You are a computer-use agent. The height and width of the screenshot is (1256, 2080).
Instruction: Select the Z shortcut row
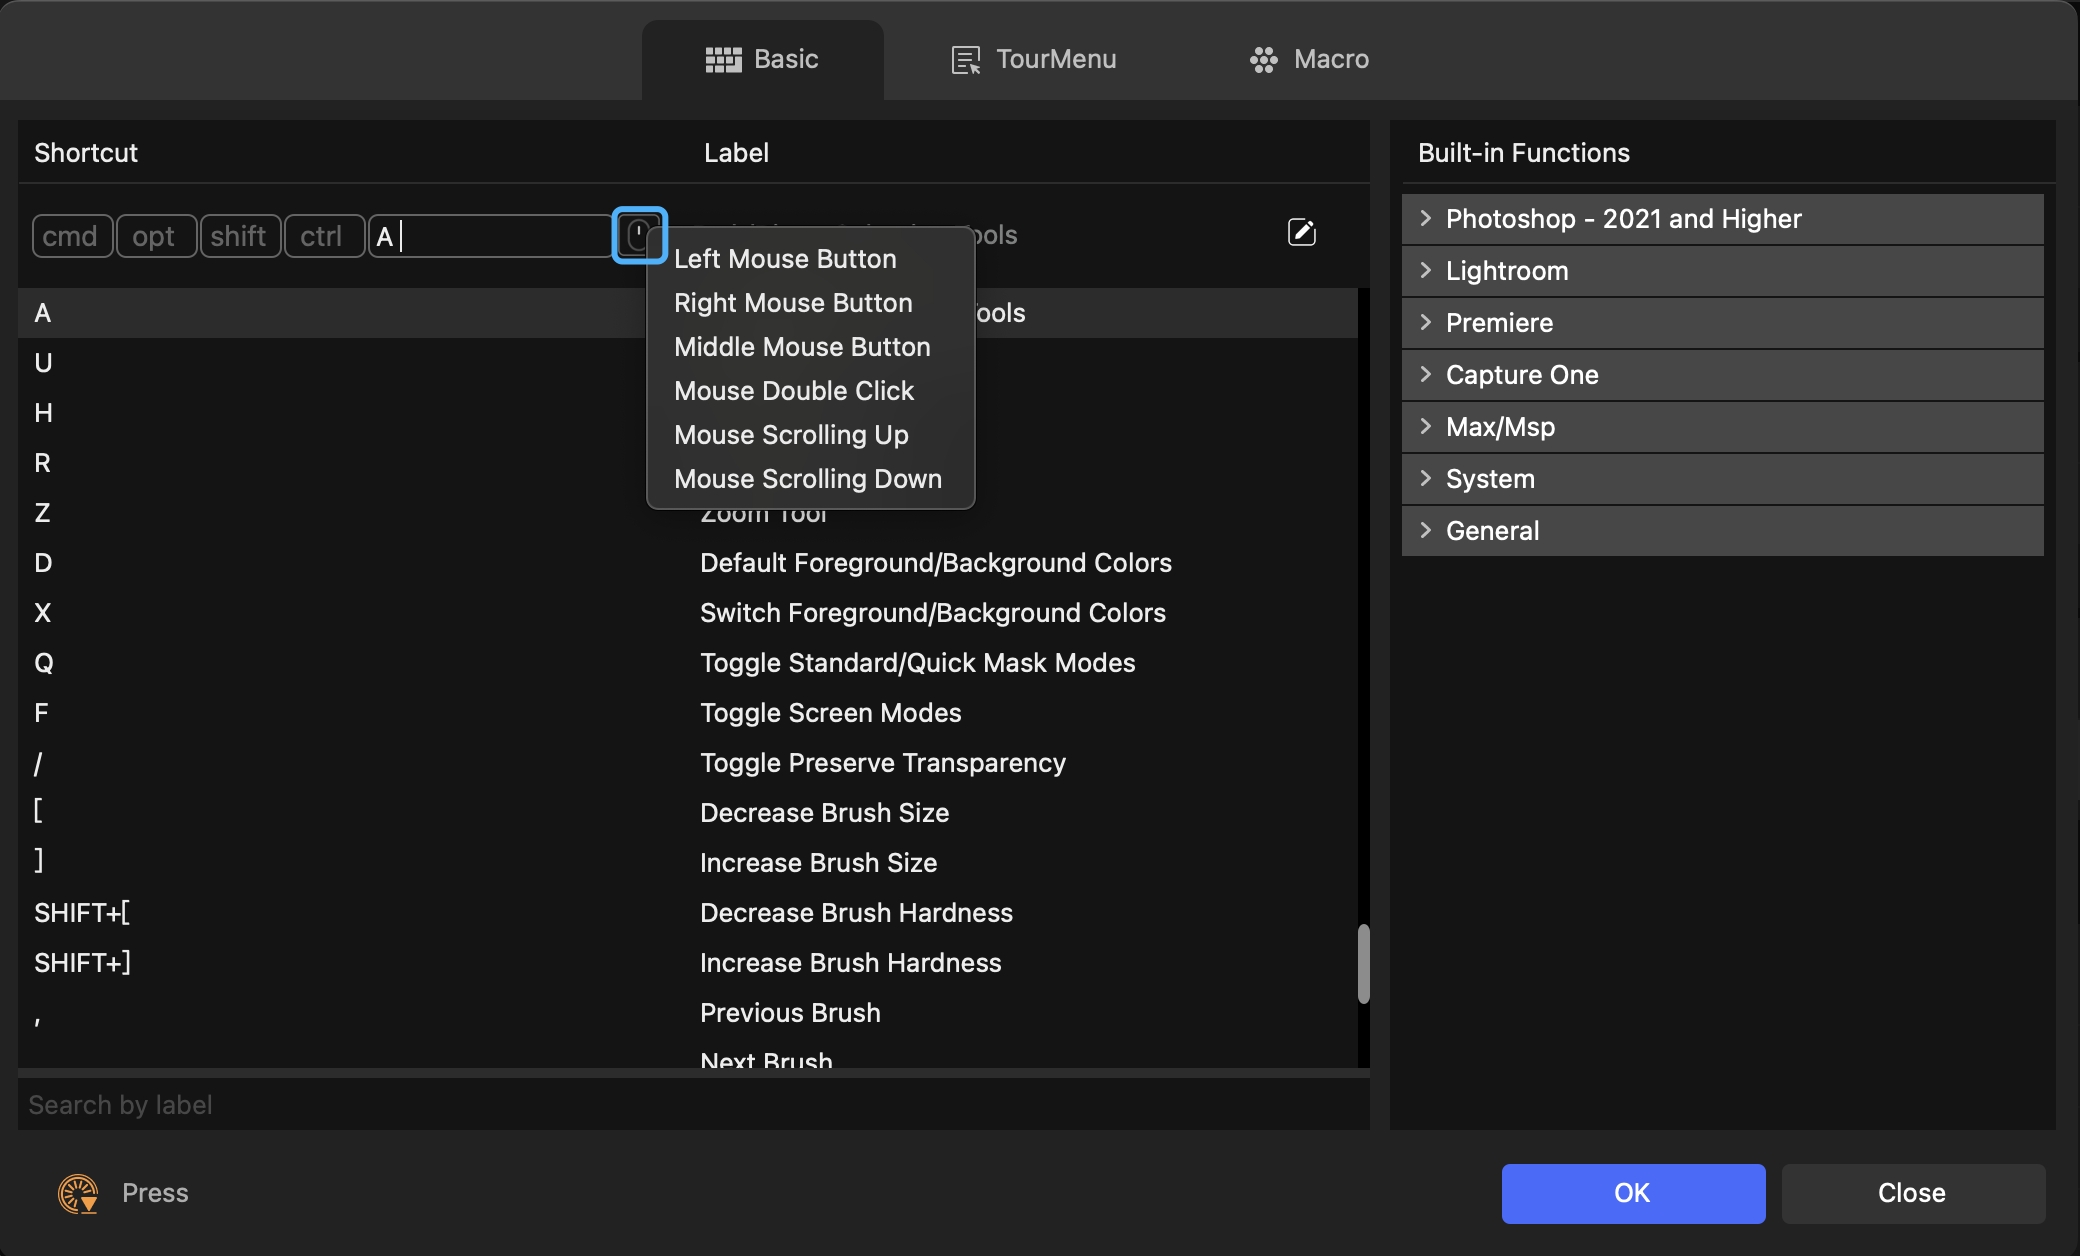(687, 513)
